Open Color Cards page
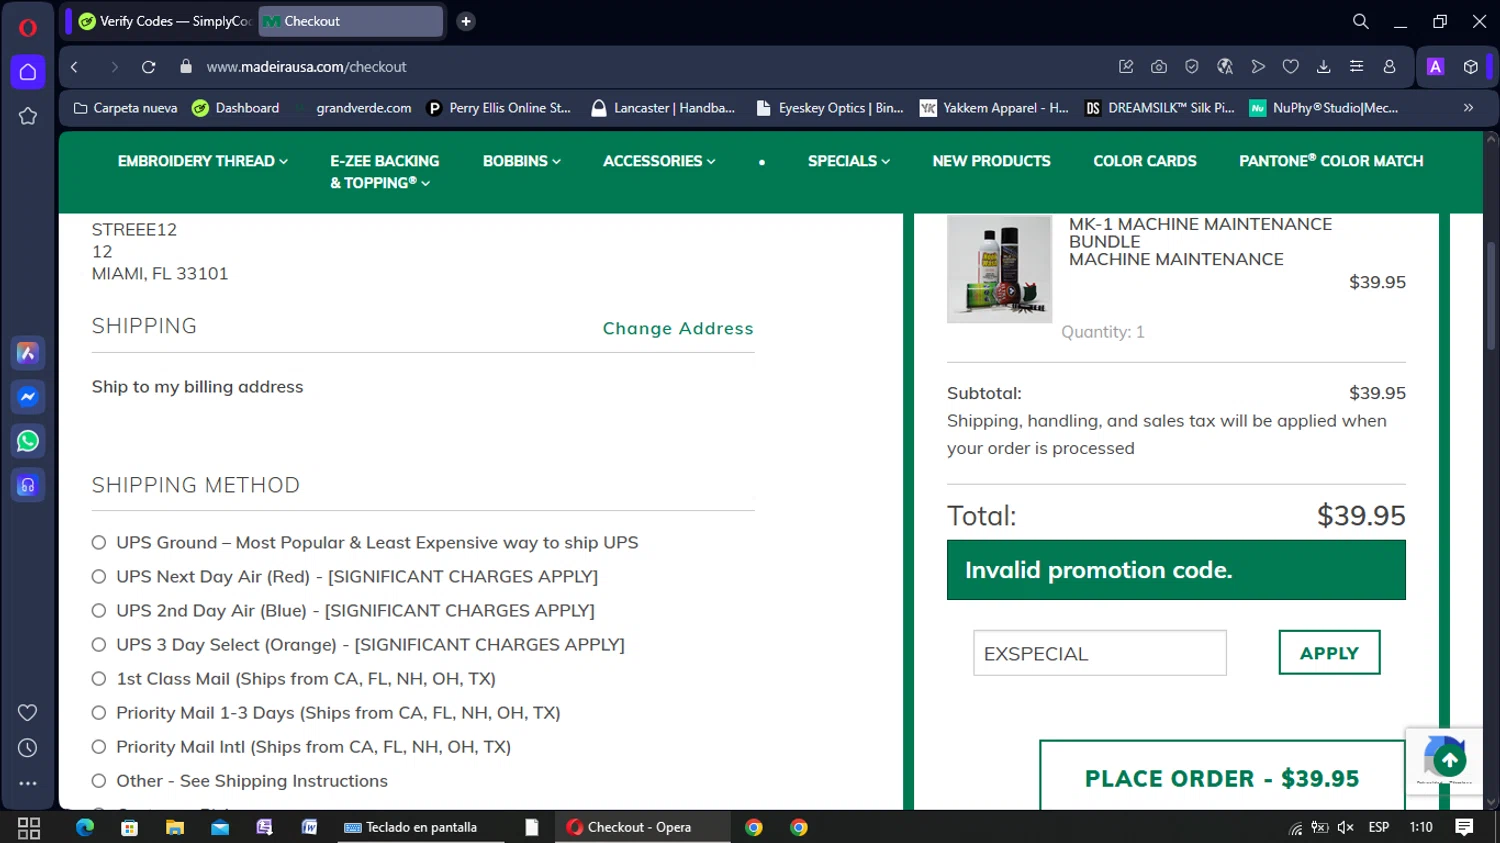This screenshot has height=843, width=1500. 1145,161
